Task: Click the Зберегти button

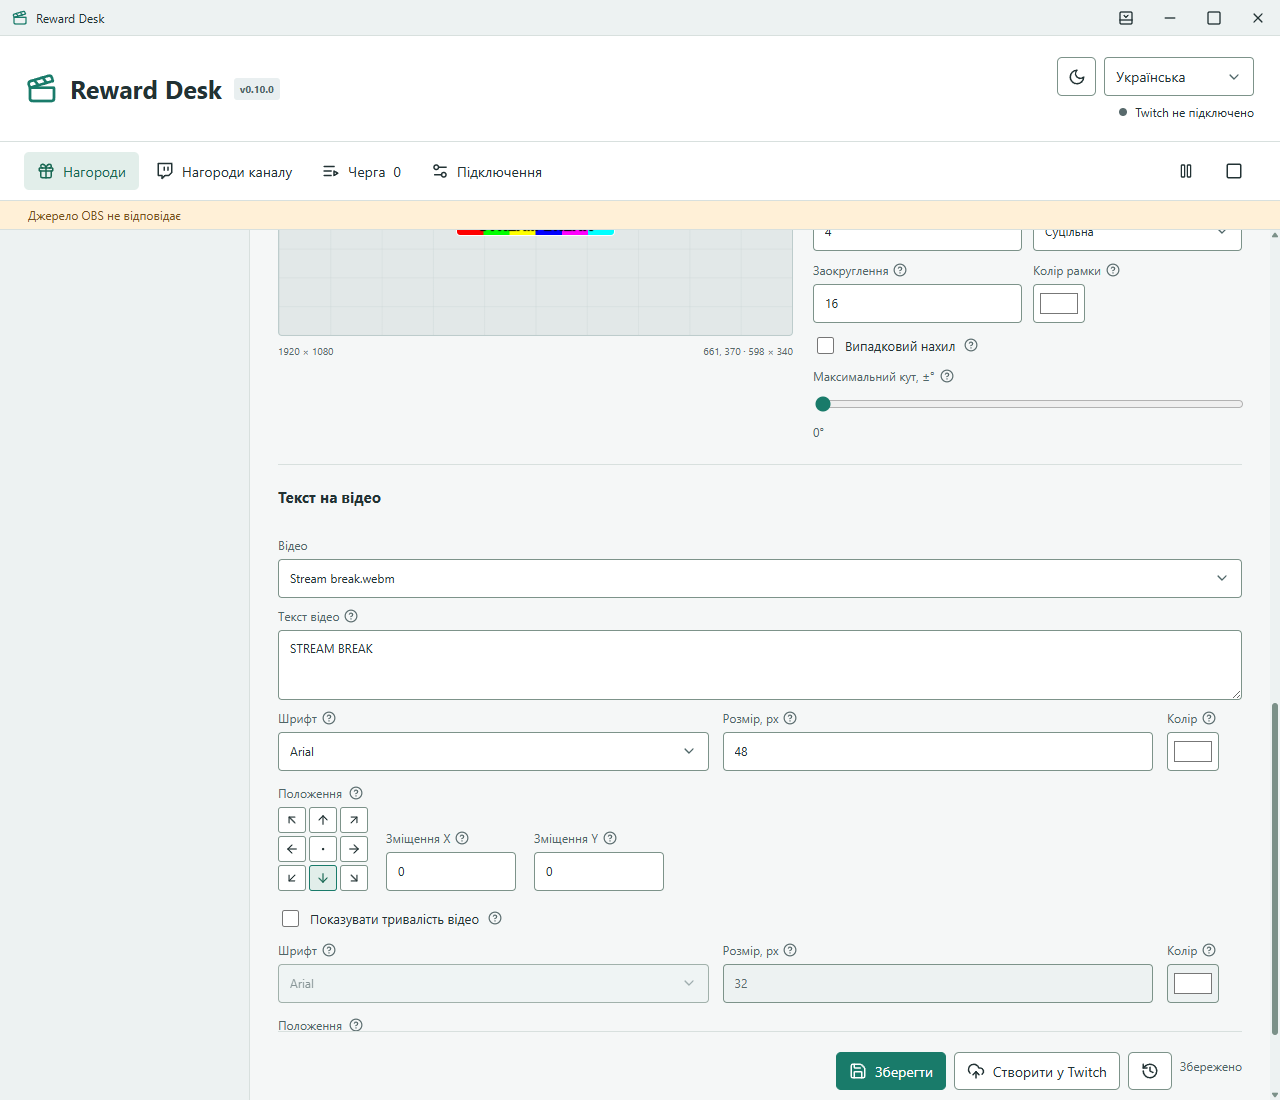Action: pos(891,1071)
